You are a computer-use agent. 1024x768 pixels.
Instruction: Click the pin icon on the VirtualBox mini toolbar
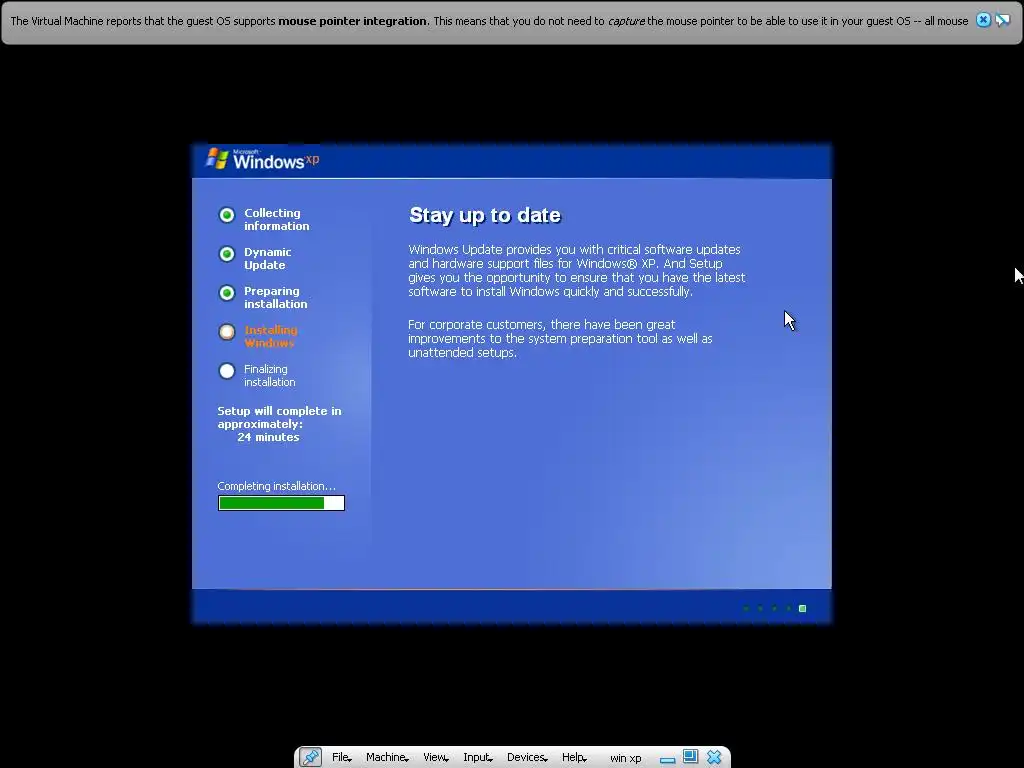tap(310, 757)
